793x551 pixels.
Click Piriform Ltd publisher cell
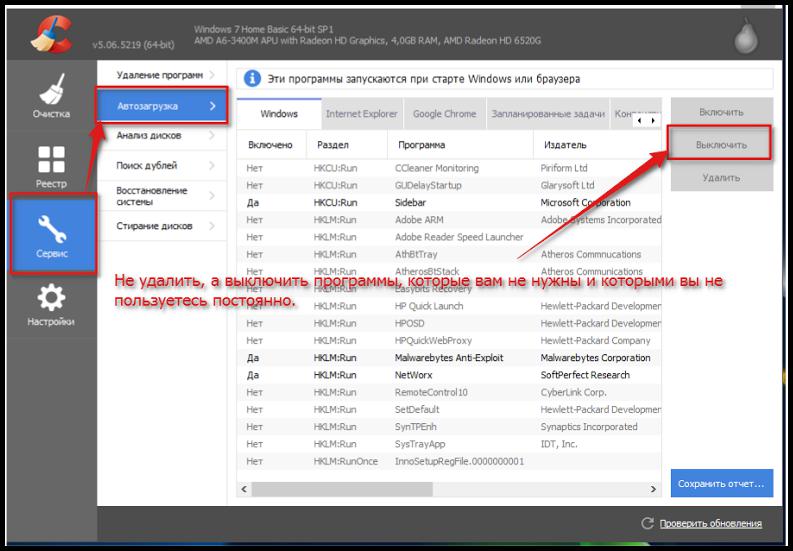point(564,168)
